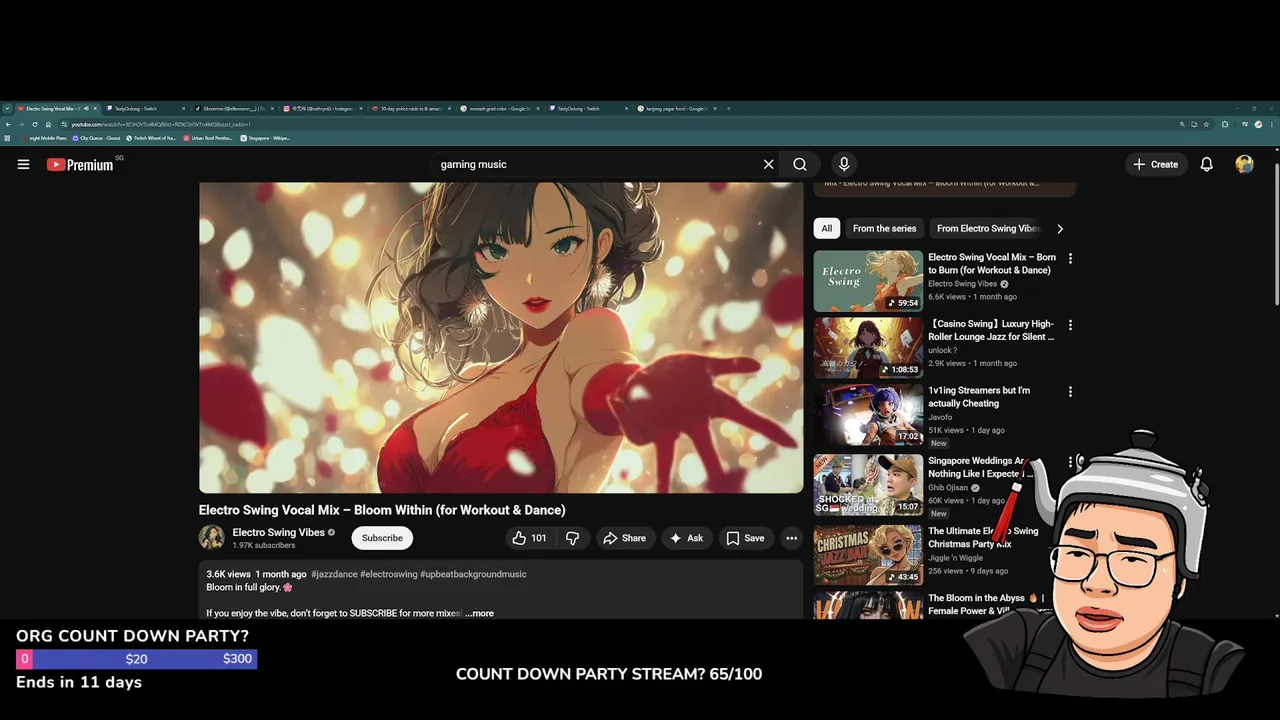Open 1v1ing Streamers but I'm Cheating title
This screenshot has width=1280, height=720.
click(979, 397)
